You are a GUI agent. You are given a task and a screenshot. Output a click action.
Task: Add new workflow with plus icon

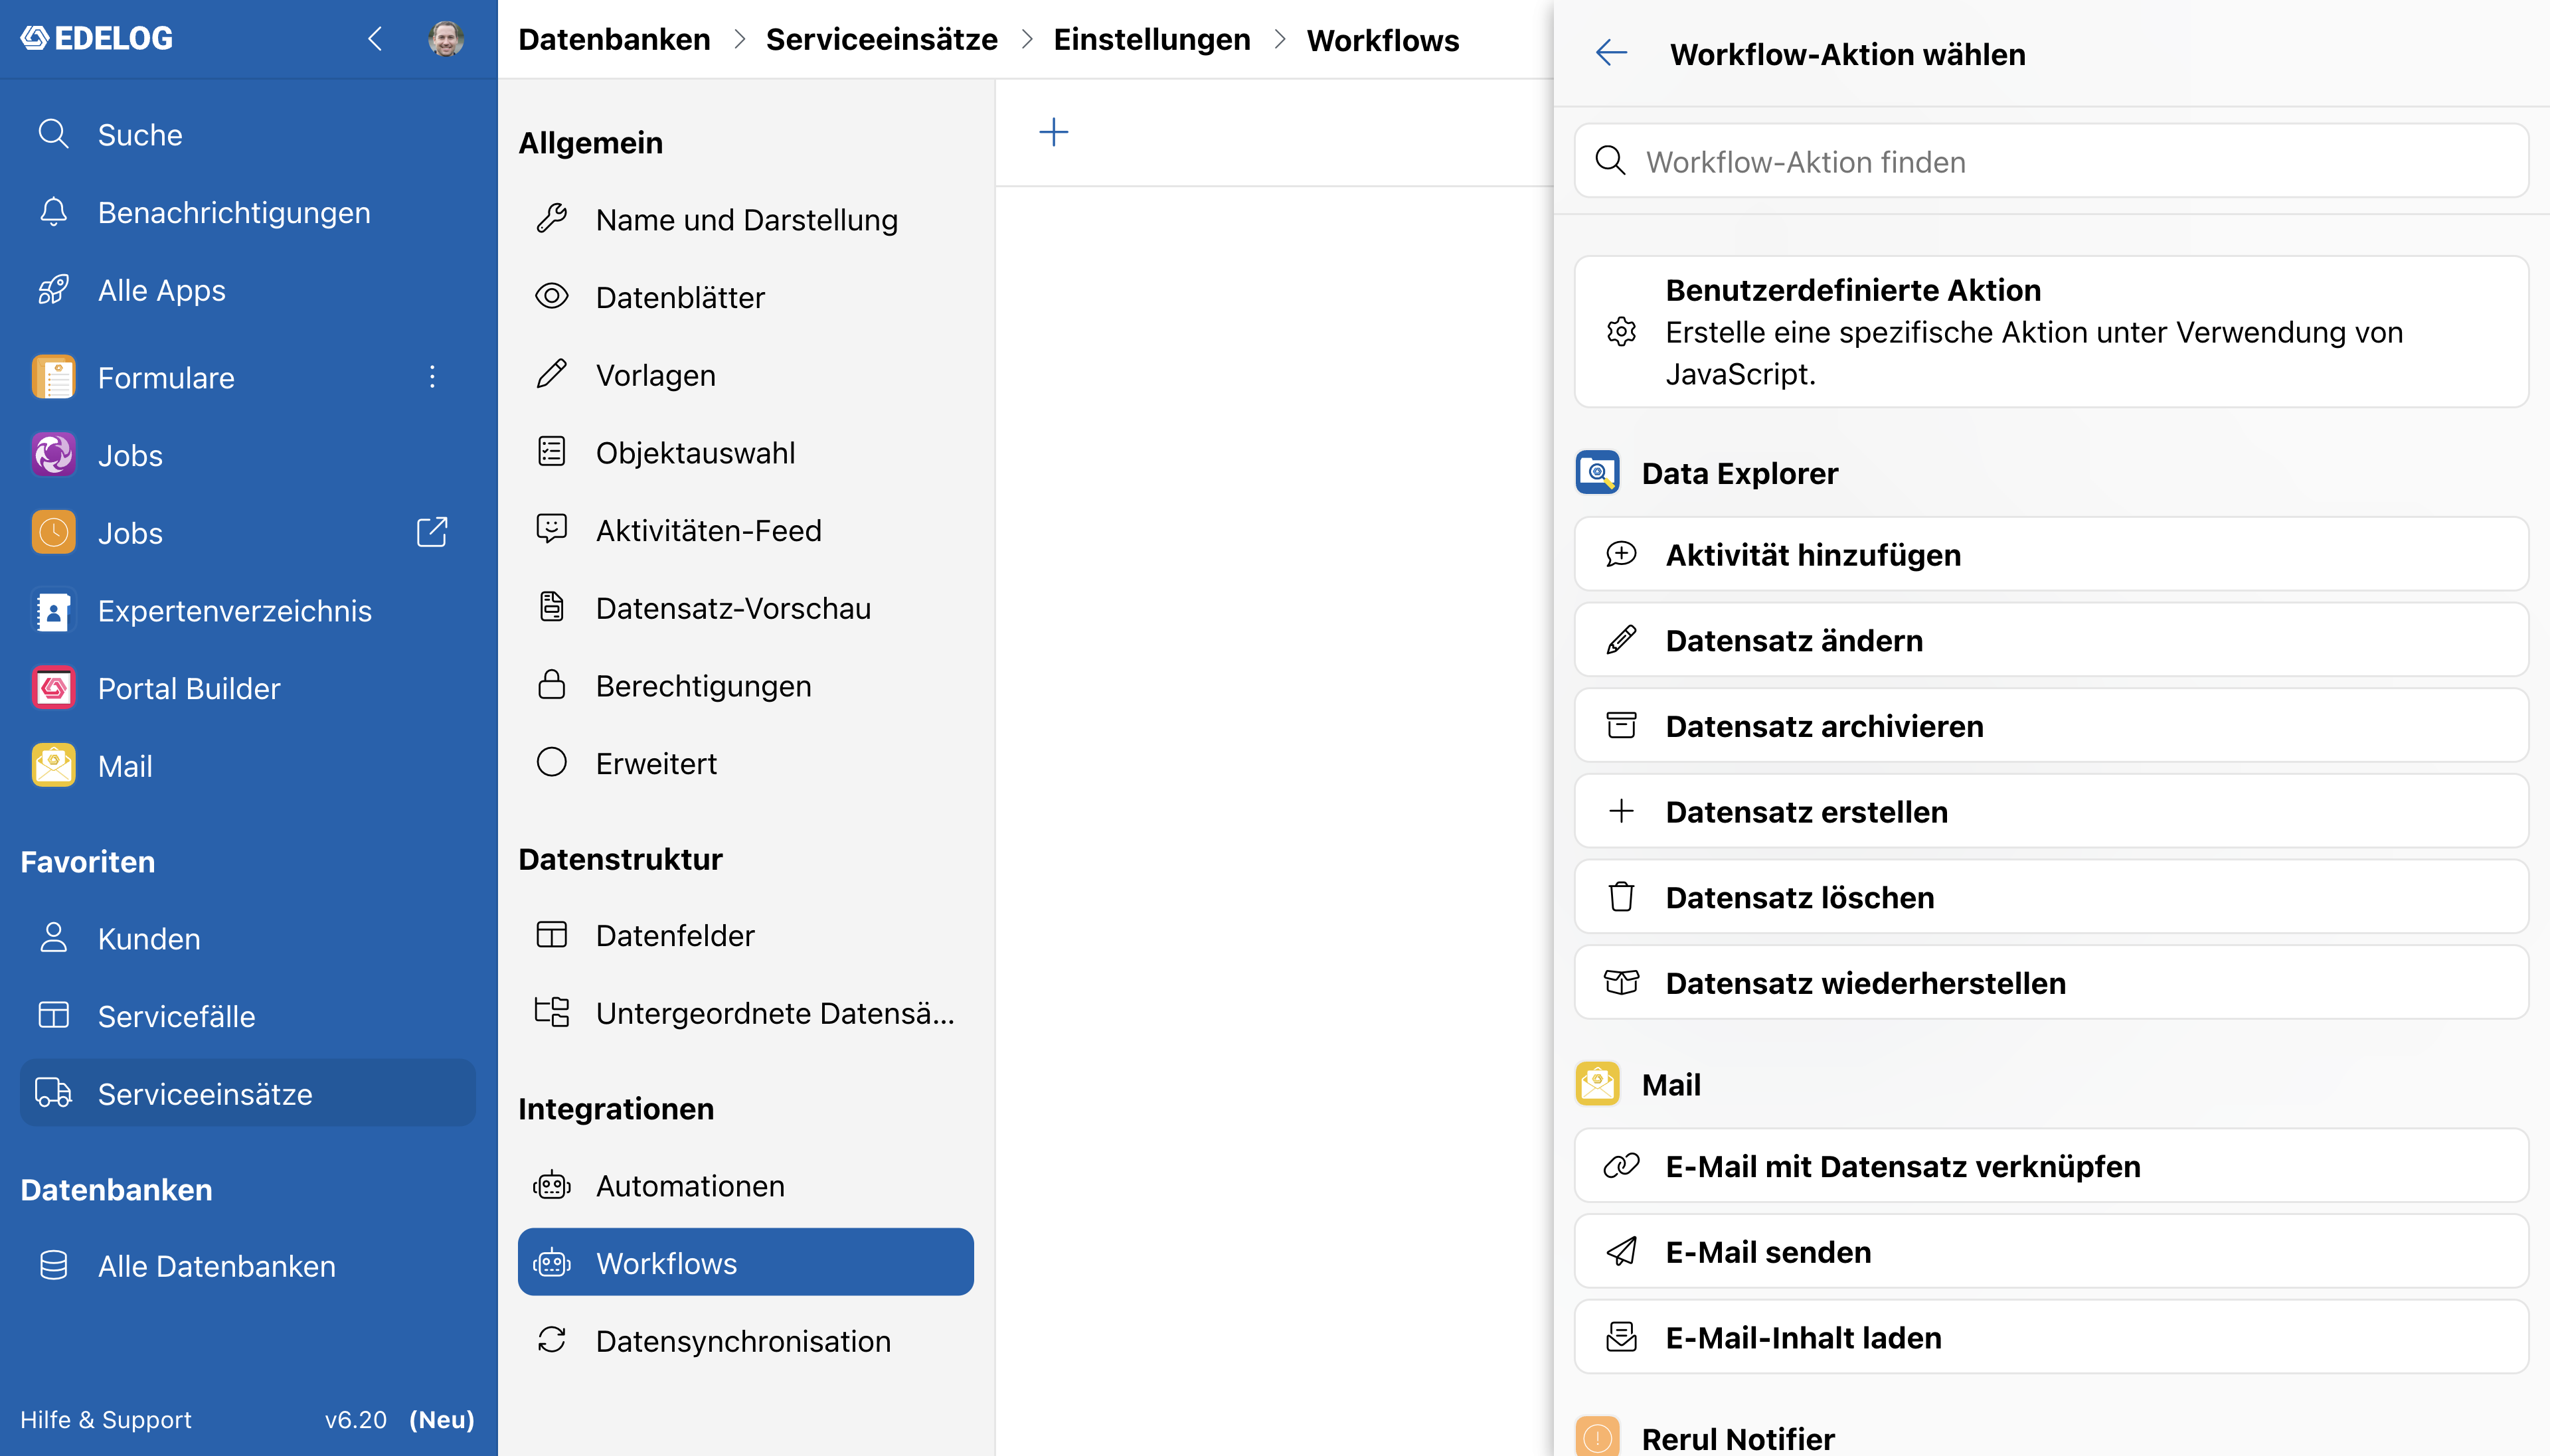tap(1053, 132)
